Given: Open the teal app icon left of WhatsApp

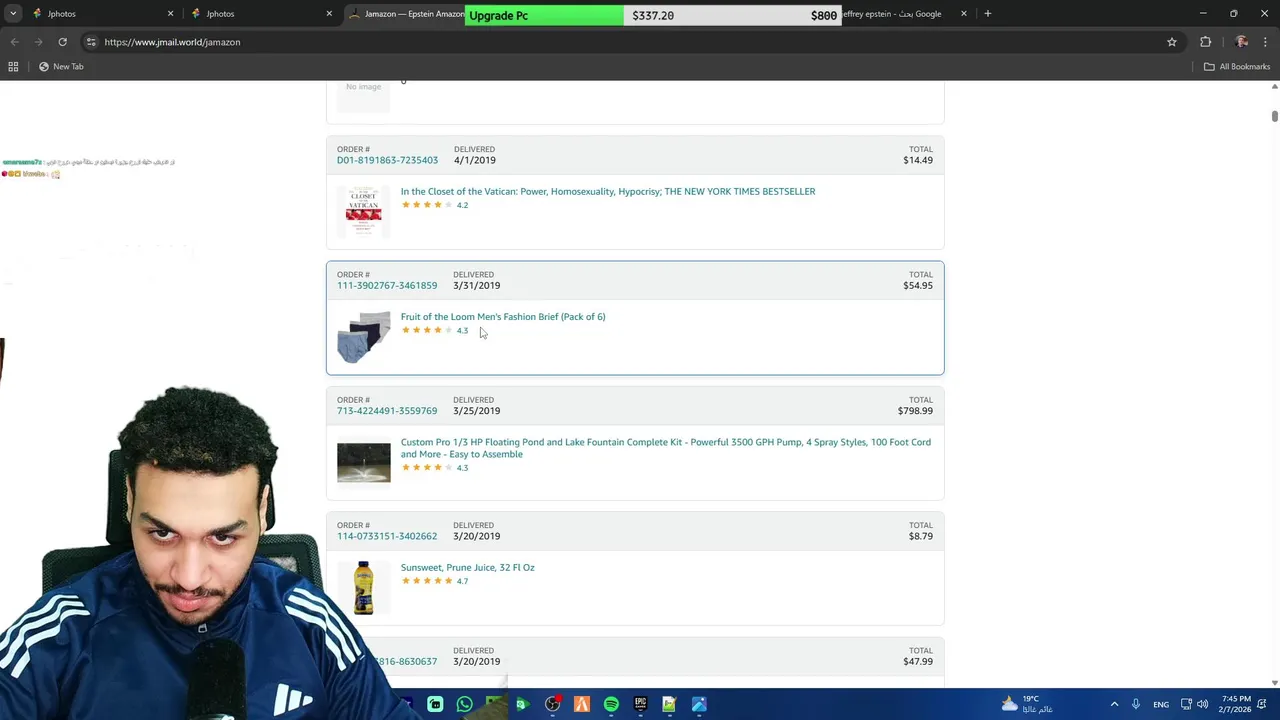Looking at the screenshot, I should pos(435,705).
